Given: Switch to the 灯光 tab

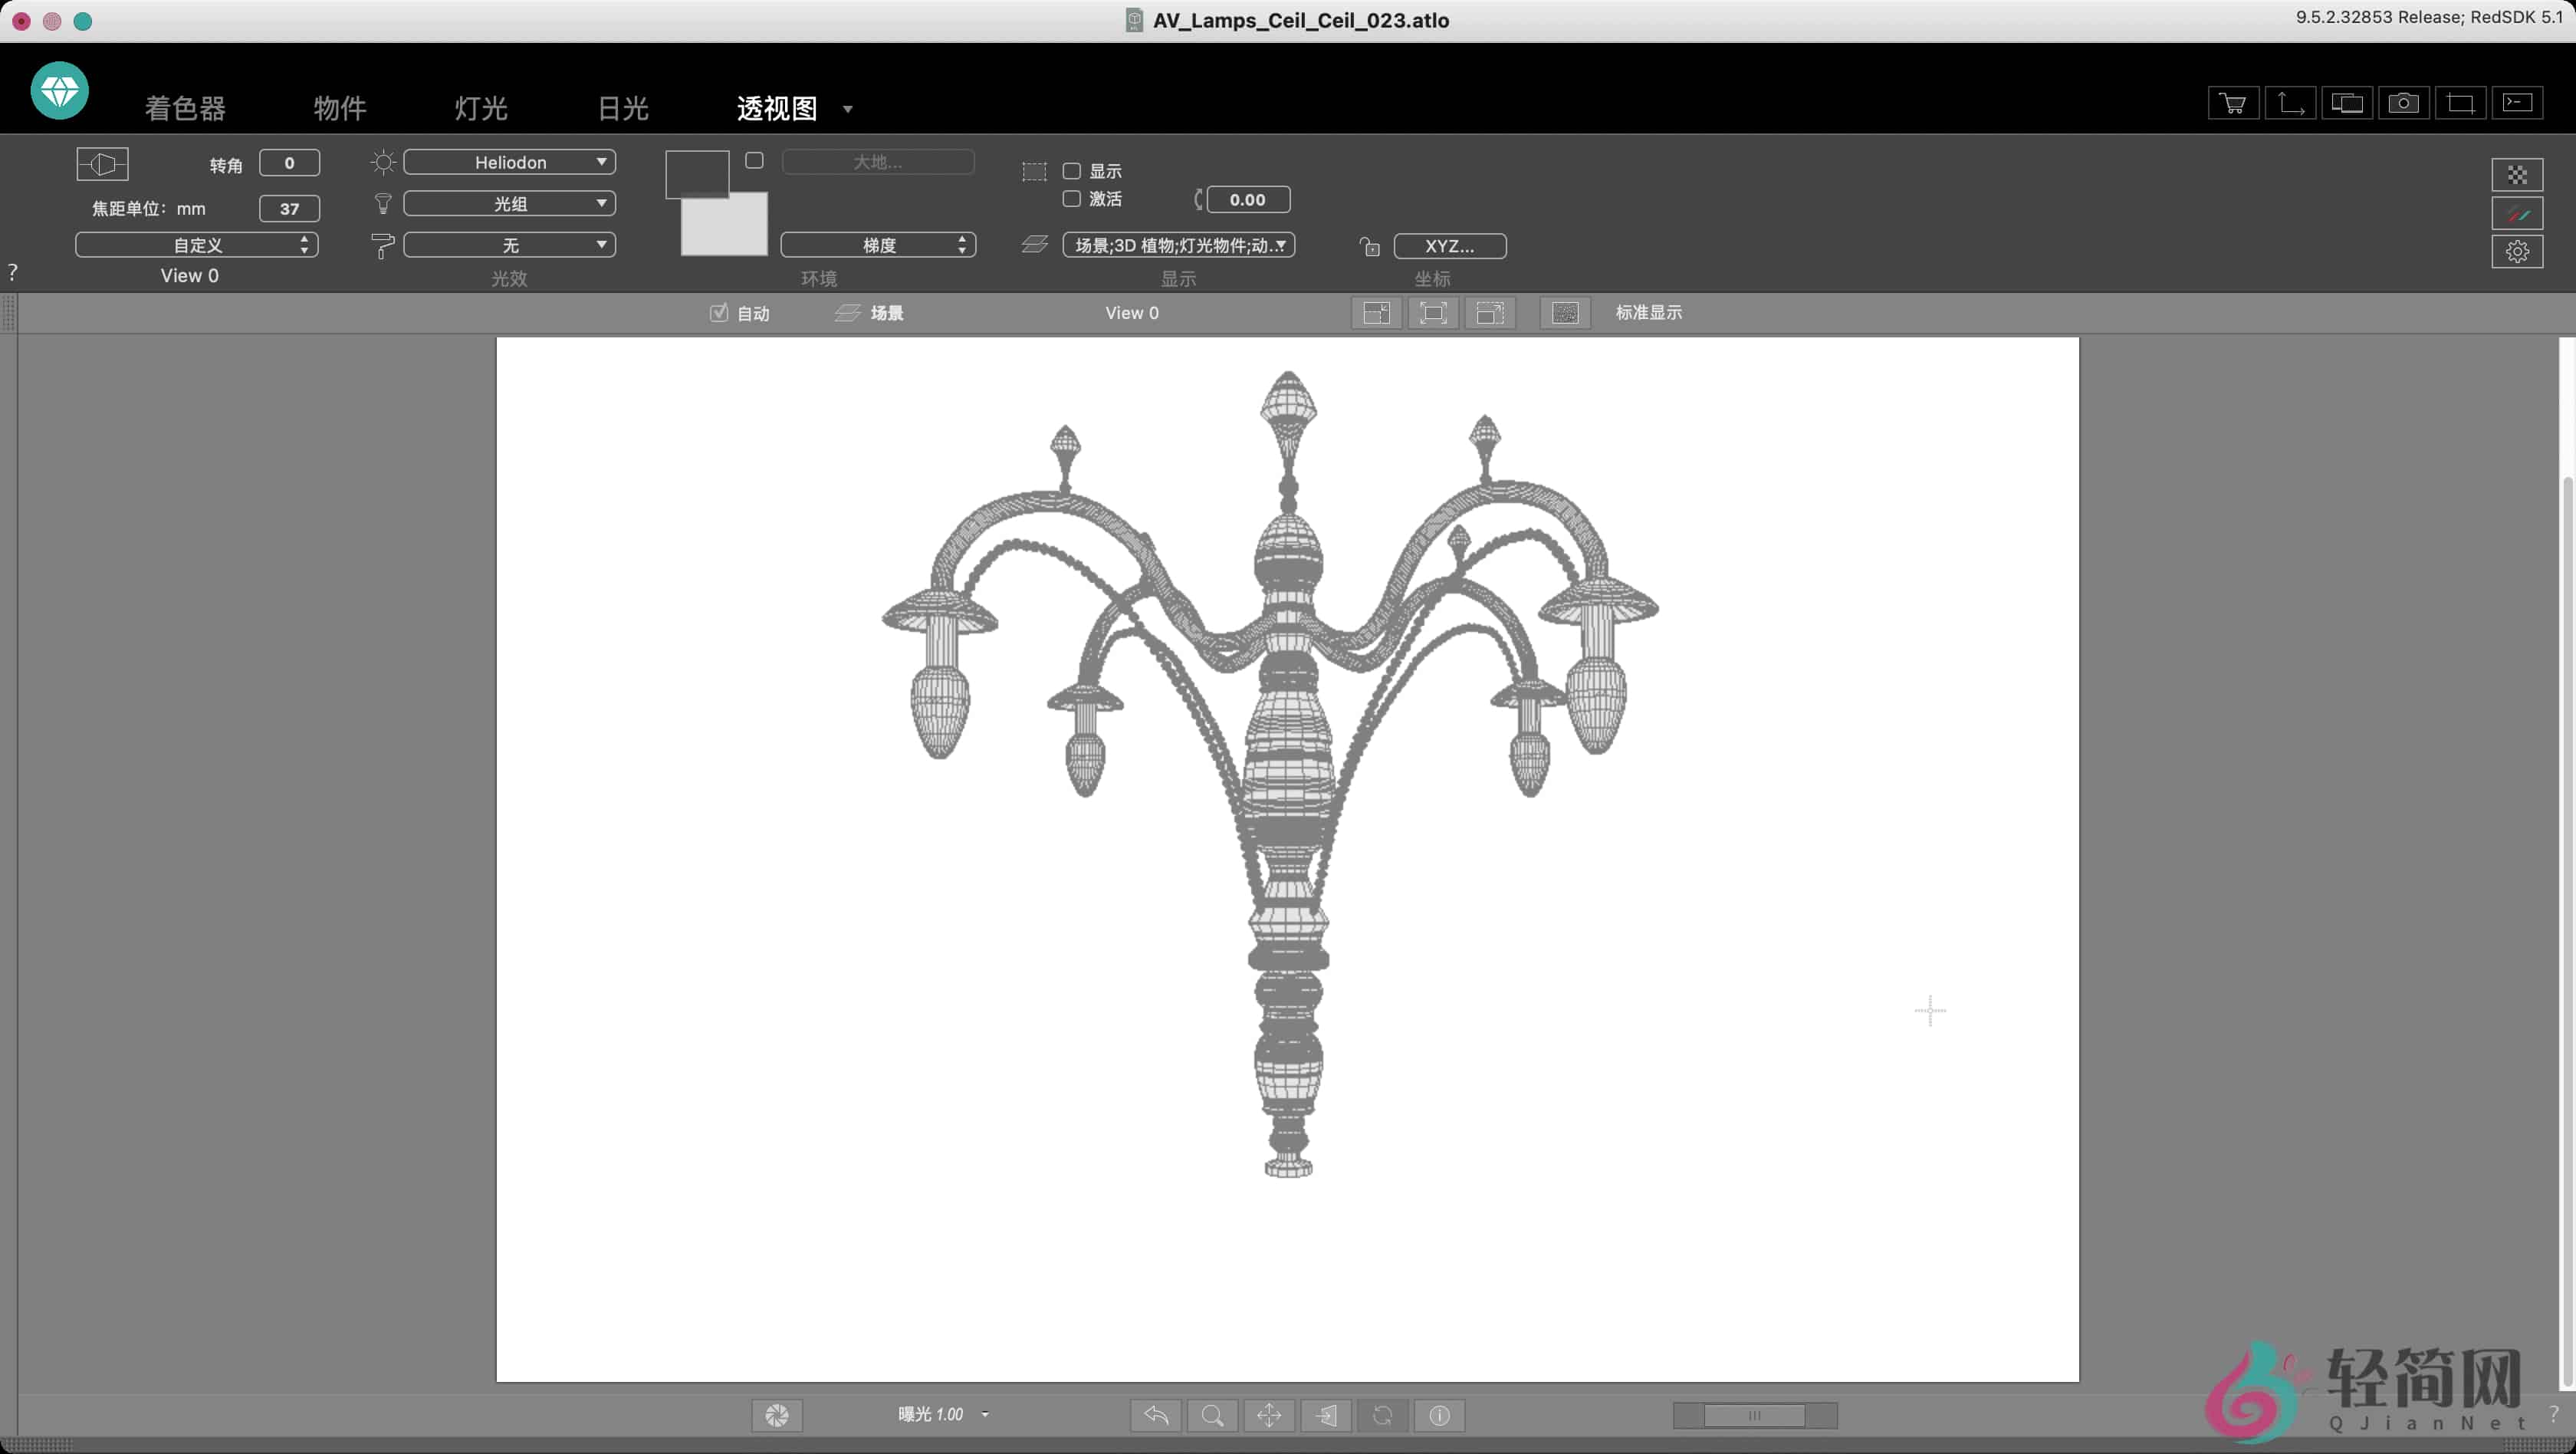Looking at the screenshot, I should (x=480, y=108).
